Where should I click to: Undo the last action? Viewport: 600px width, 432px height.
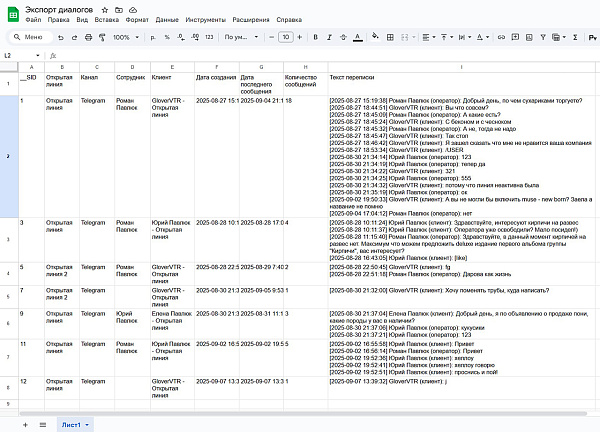(60, 37)
